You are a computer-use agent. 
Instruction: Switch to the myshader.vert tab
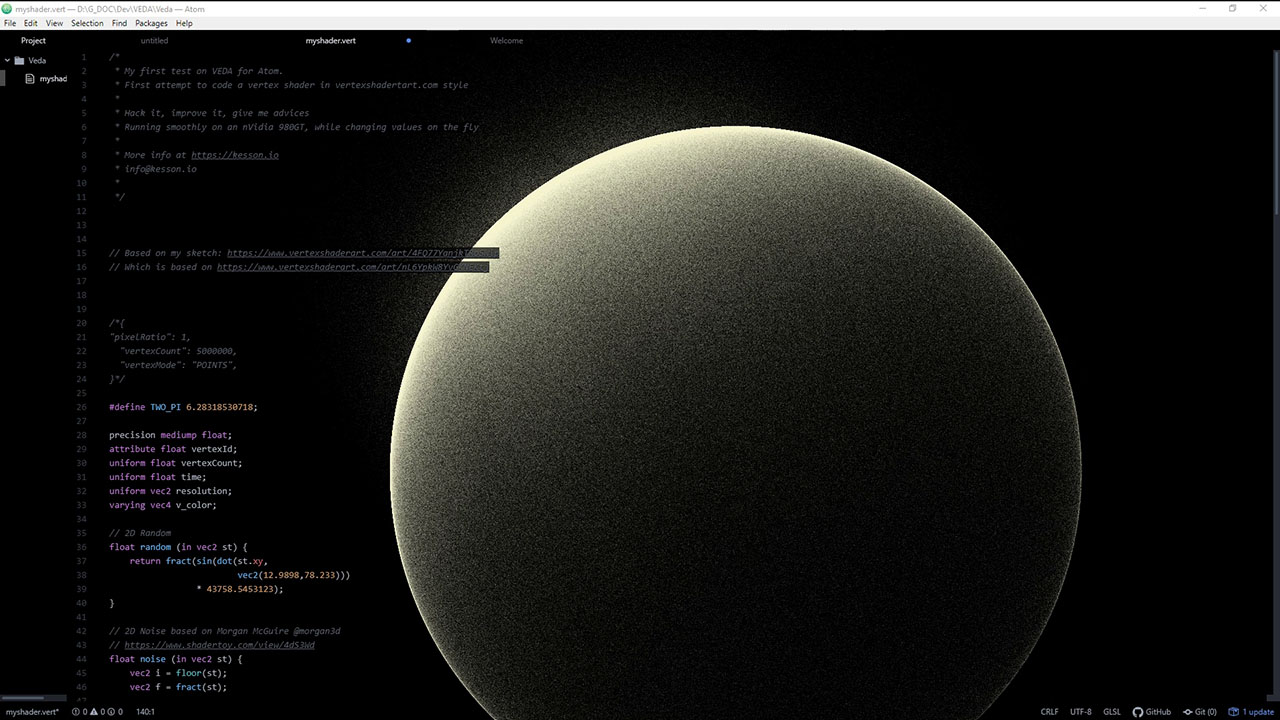(x=331, y=41)
